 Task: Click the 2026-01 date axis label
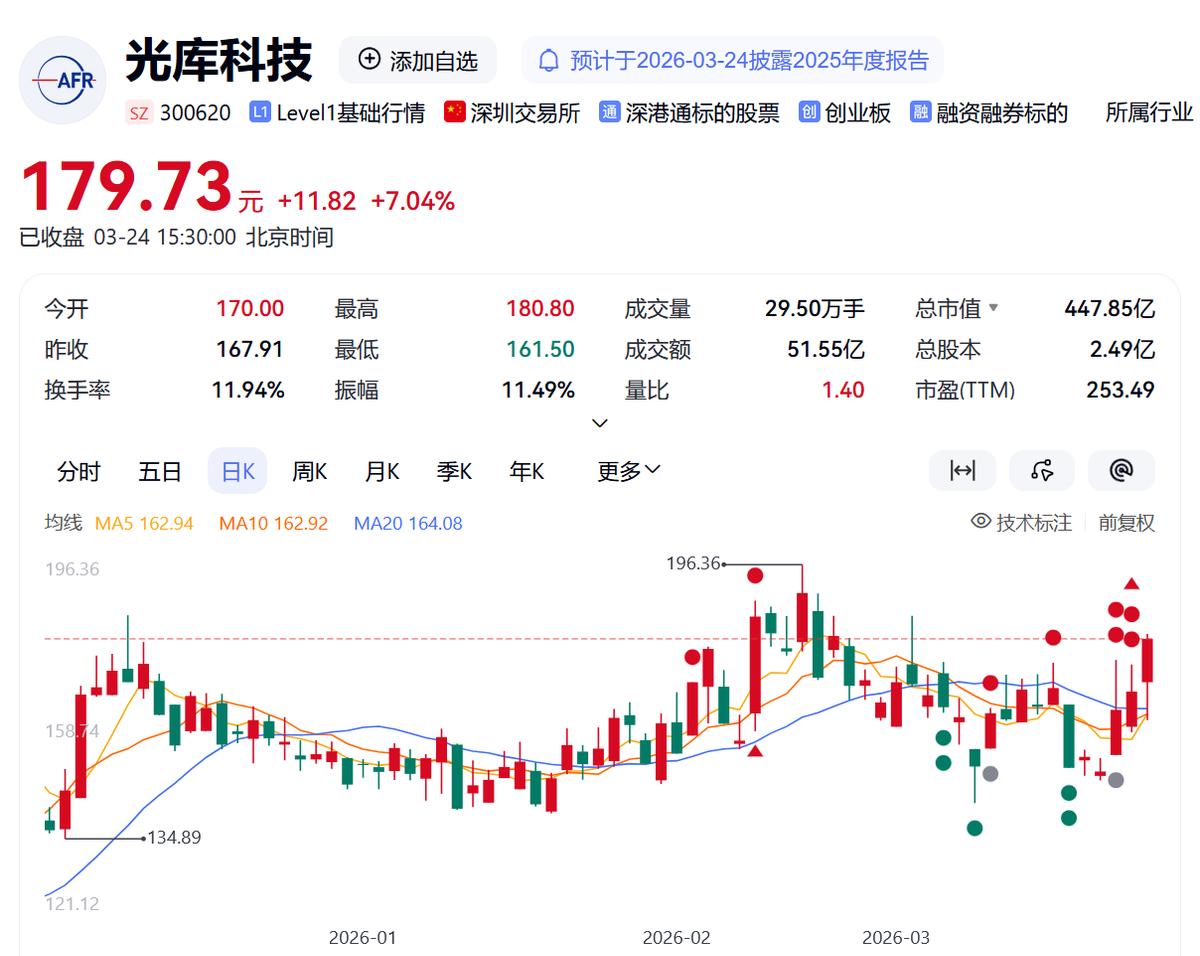(363, 938)
